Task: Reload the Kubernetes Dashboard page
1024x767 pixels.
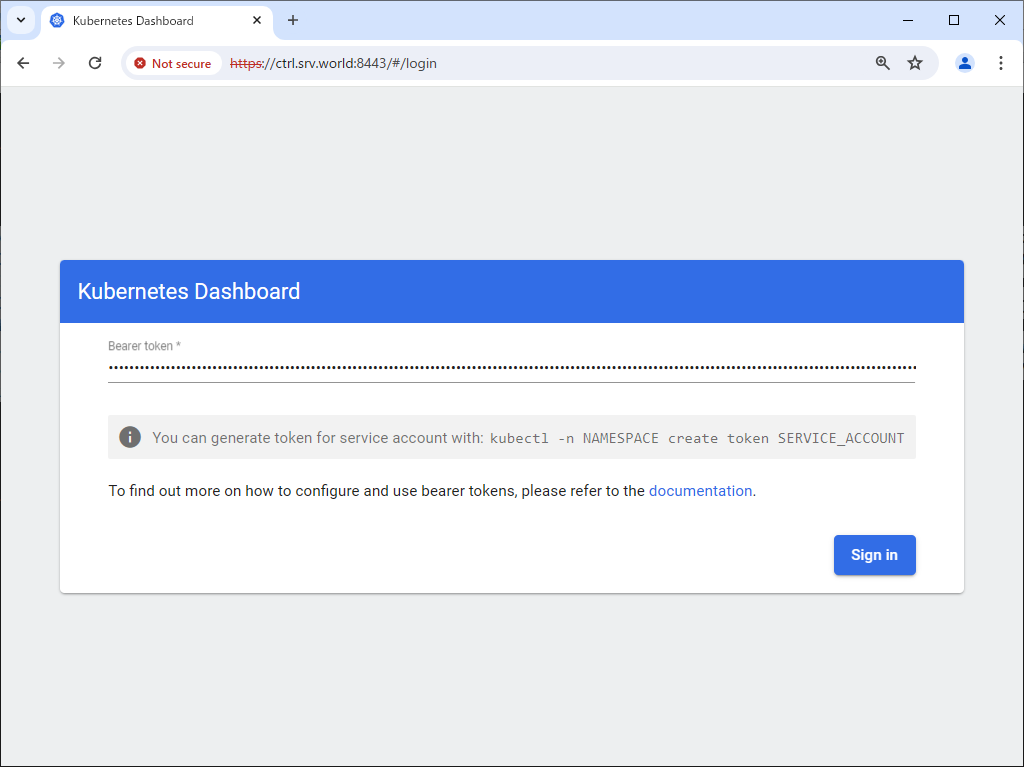Action: 95,63
